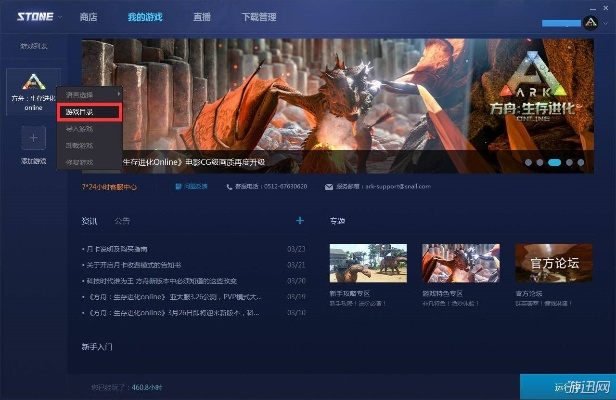The height and width of the screenshot is (400, 616).
Task: Expand the account dropdown arrow beside avatar
Action: coord(605,24)
